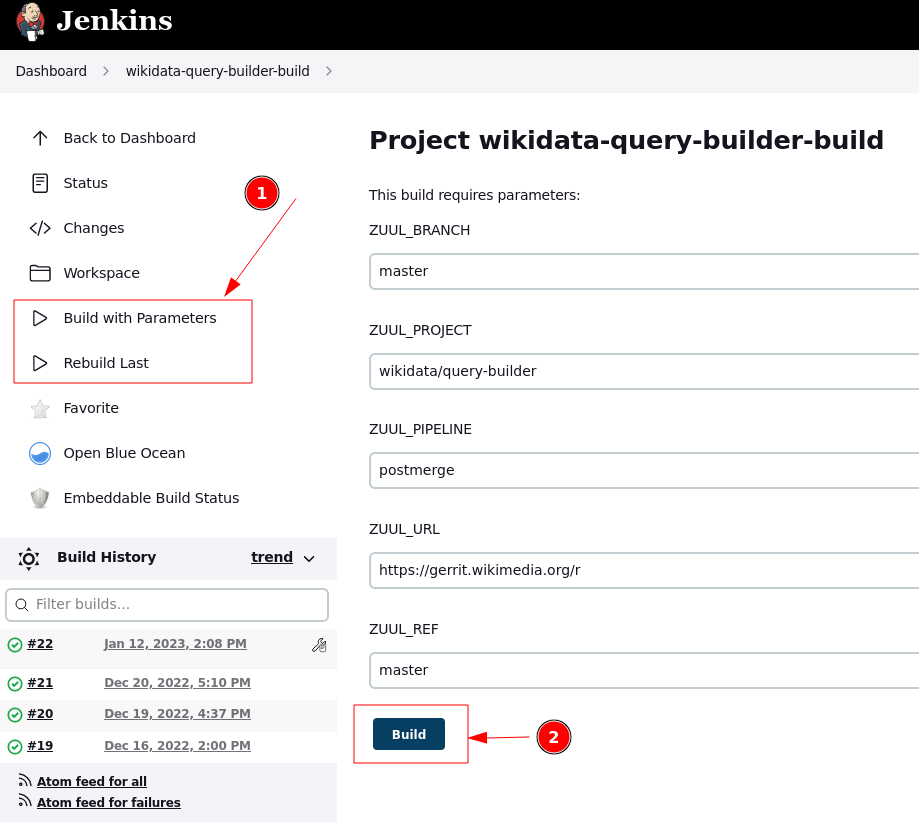Viewport: 919px width, 837px height.
Task: Edit the ZUUL_PIPELINE postmerge field
Action: [x=644, y=471]
